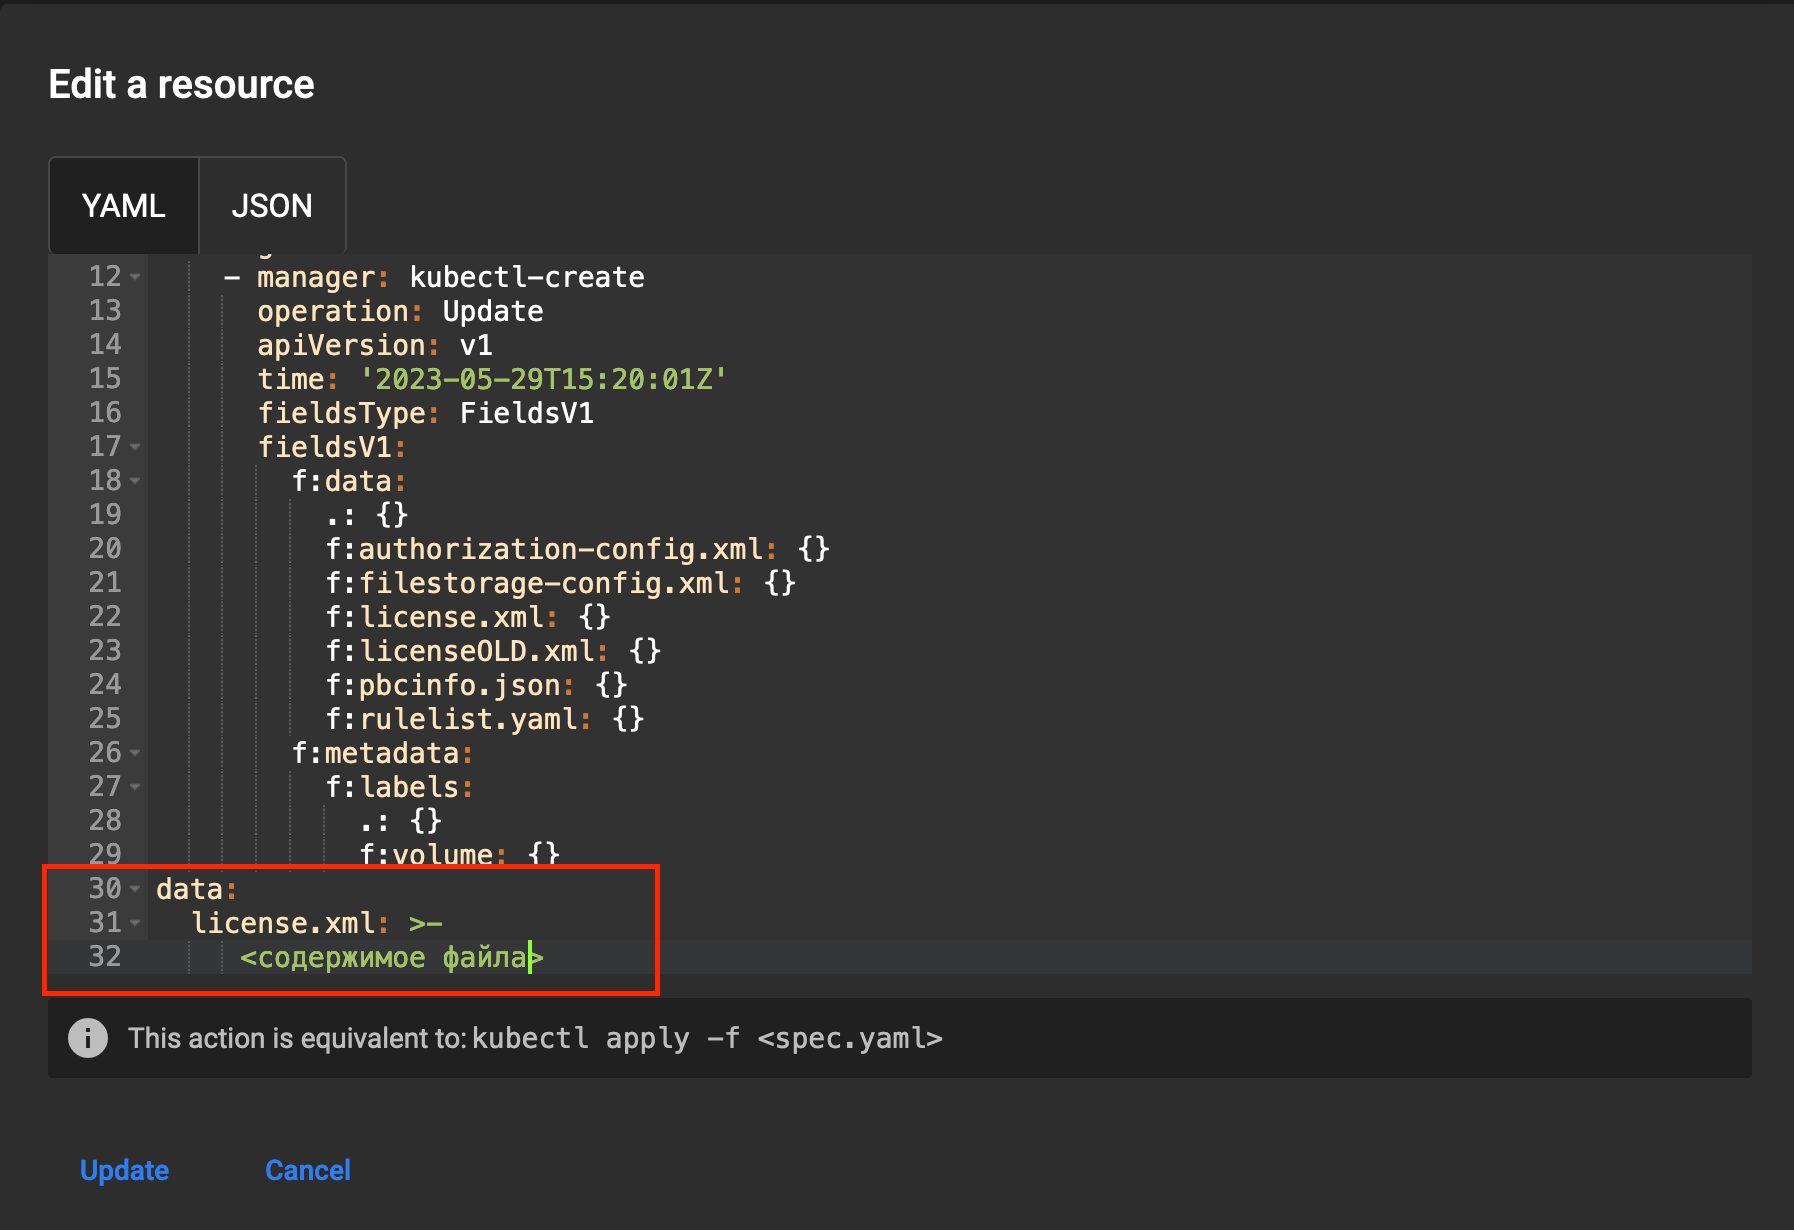Click the text 'manager: kubectl-create'
Viewport: 1794px width, 1230px height.
[451, 277]
